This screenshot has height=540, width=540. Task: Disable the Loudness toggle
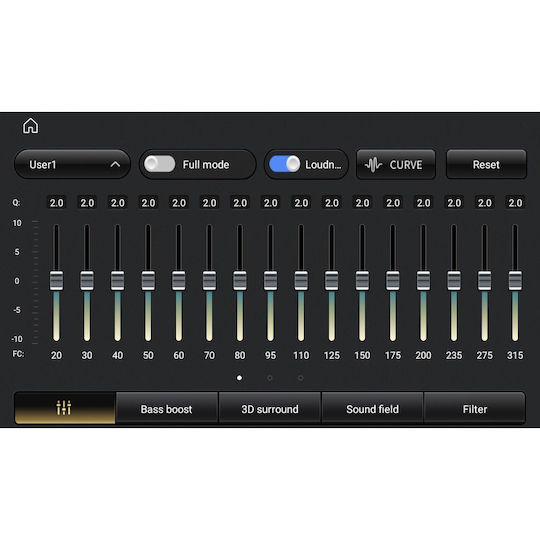[x=284, y=164]
